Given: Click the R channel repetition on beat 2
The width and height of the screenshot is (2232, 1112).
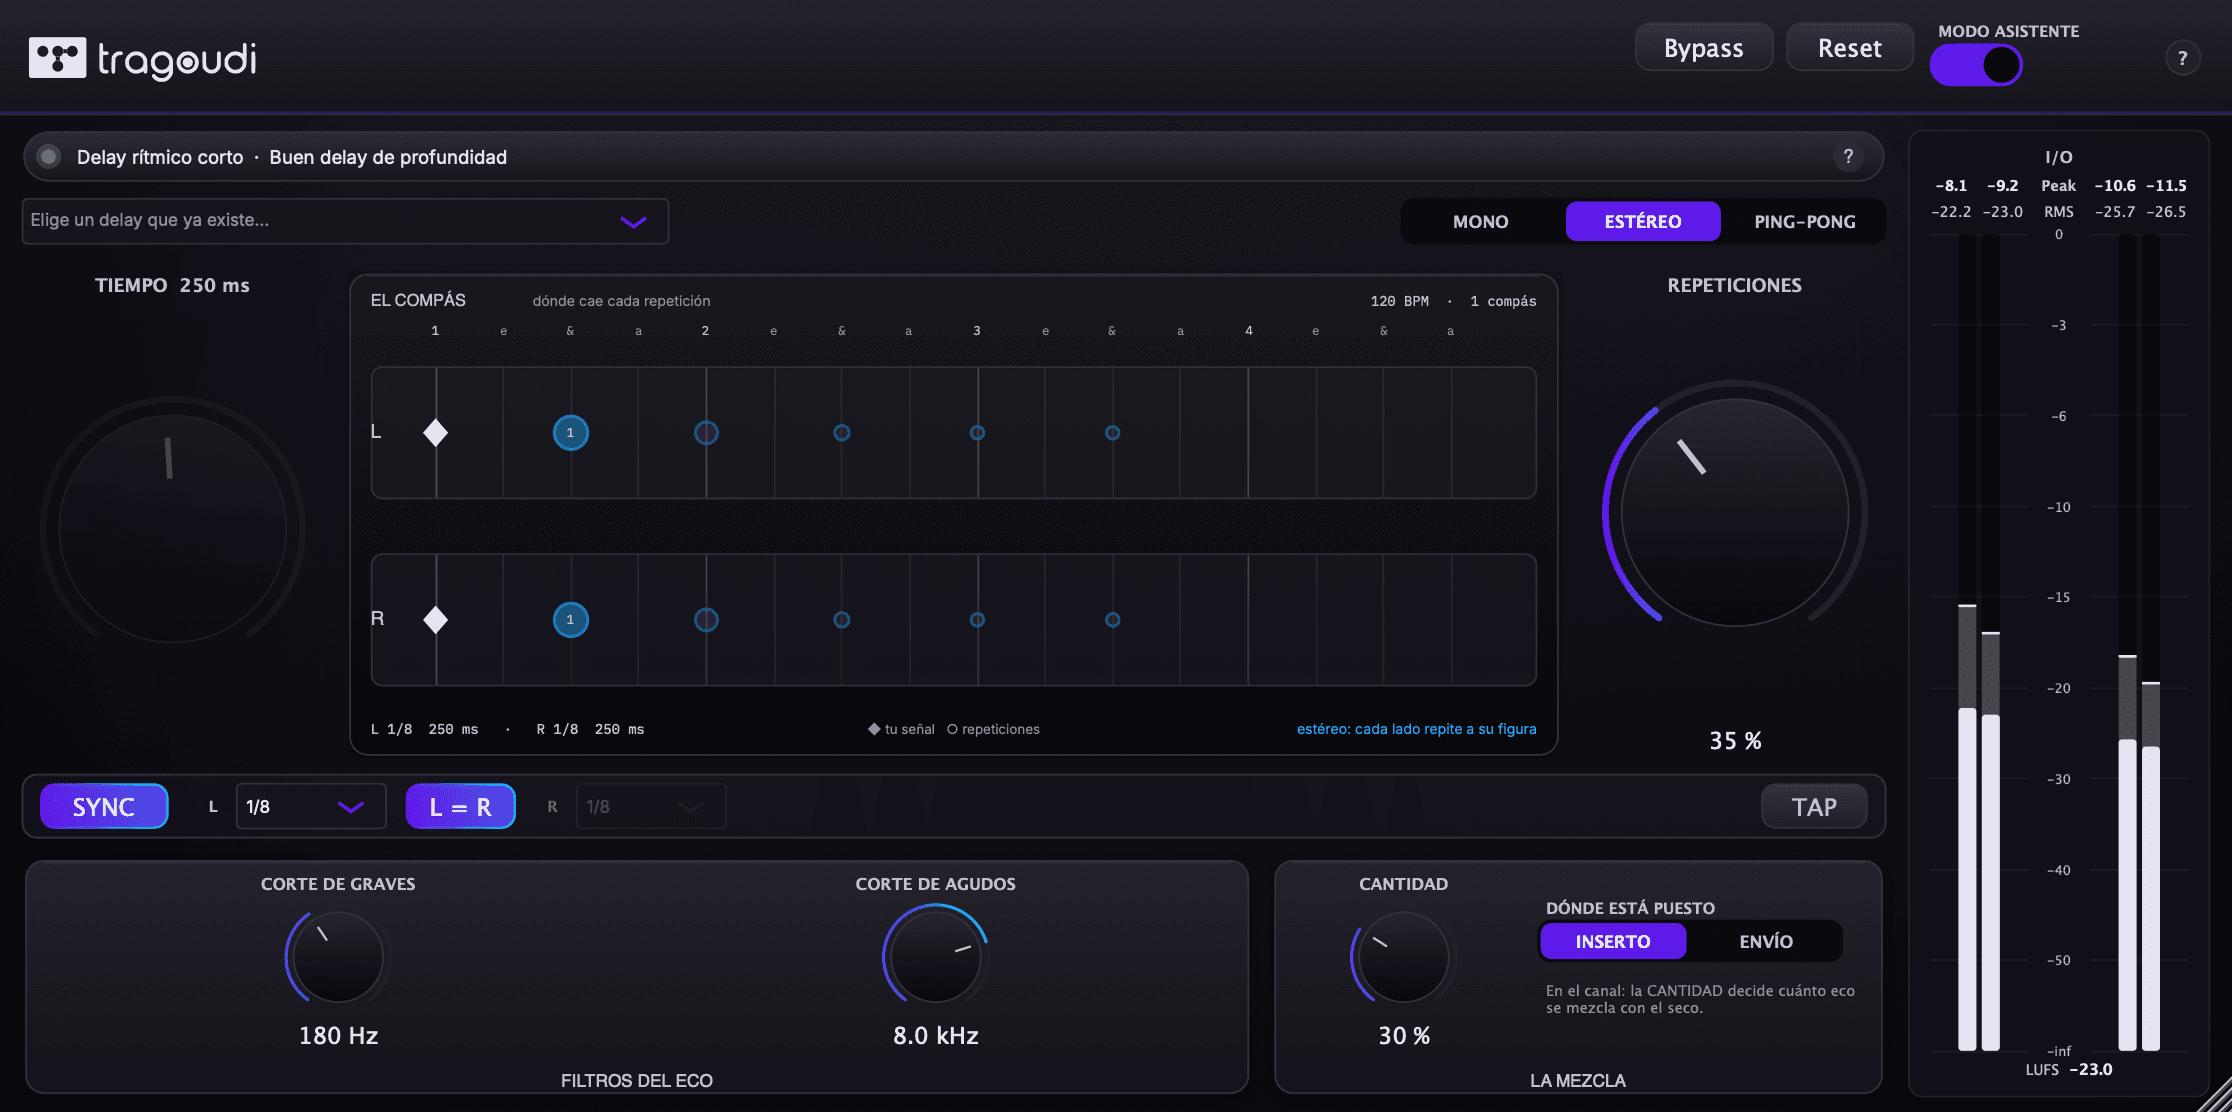Looking at the screenshot, I should pos(706,620).
